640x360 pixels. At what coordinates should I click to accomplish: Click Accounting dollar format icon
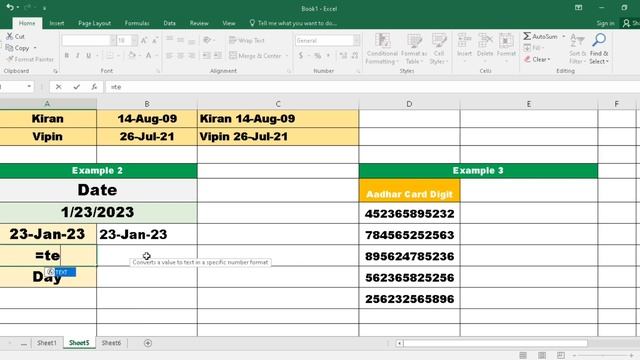[301, 55]
